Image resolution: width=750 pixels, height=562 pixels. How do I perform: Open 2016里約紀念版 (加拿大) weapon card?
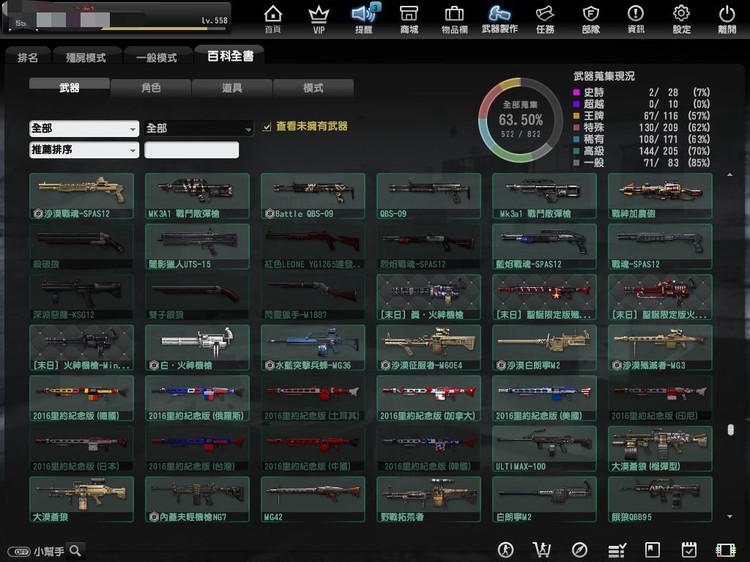coord(429,398)
